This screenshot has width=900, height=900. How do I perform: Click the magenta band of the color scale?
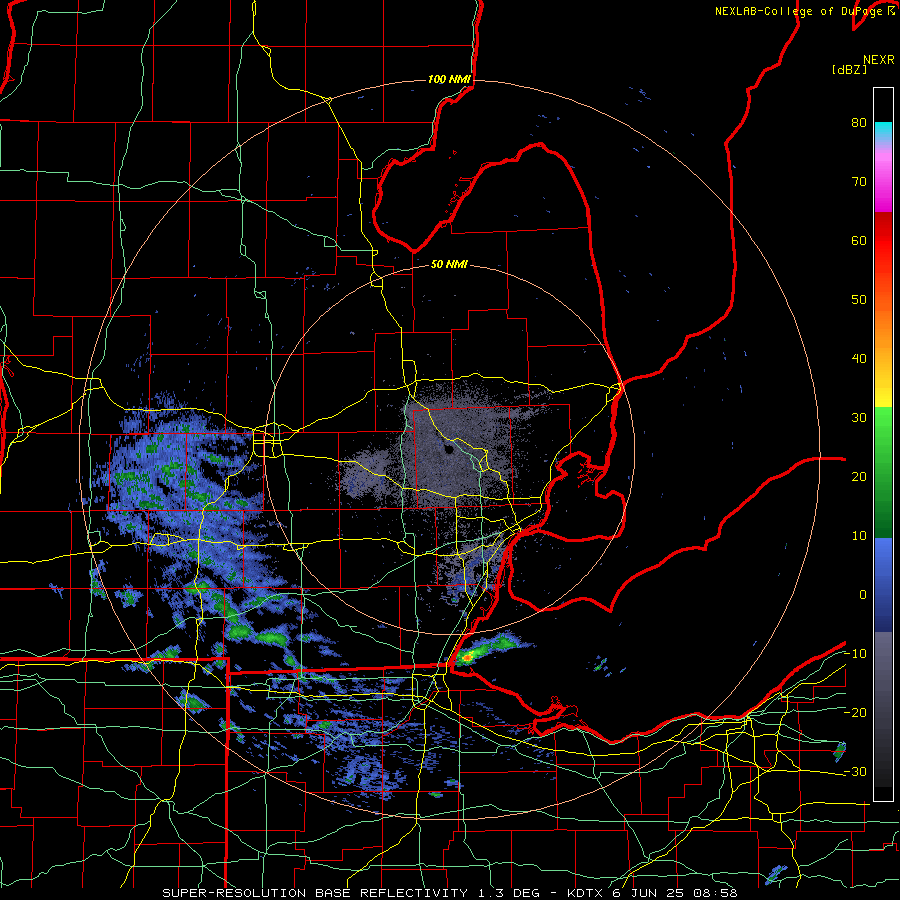883,184
